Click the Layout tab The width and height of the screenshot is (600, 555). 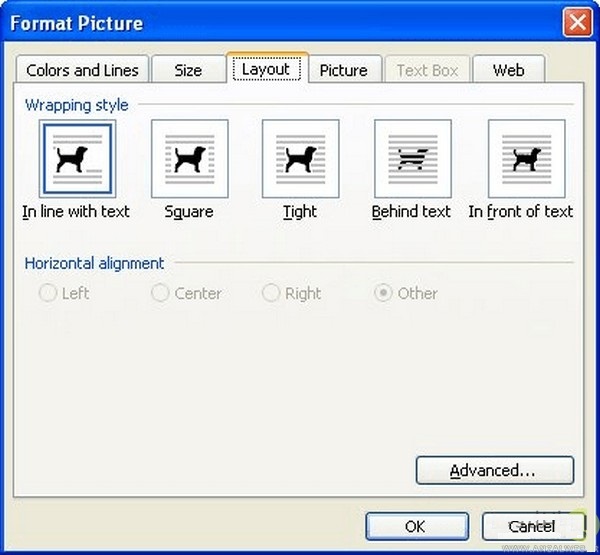(266, 69)
